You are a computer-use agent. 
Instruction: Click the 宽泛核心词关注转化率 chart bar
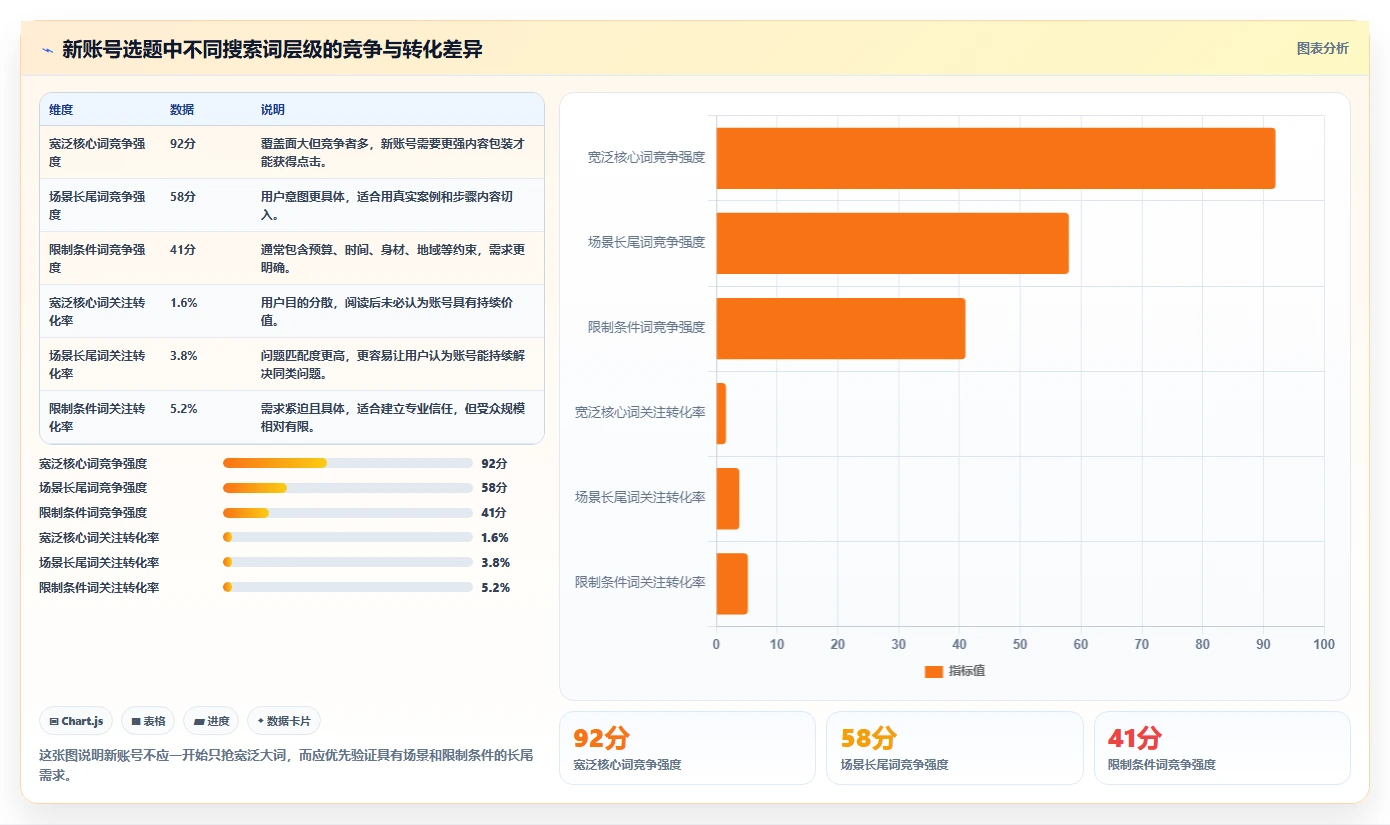(721, 413)
